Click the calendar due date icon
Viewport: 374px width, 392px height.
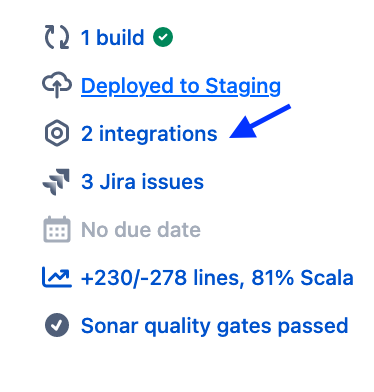tap(57, 229)
